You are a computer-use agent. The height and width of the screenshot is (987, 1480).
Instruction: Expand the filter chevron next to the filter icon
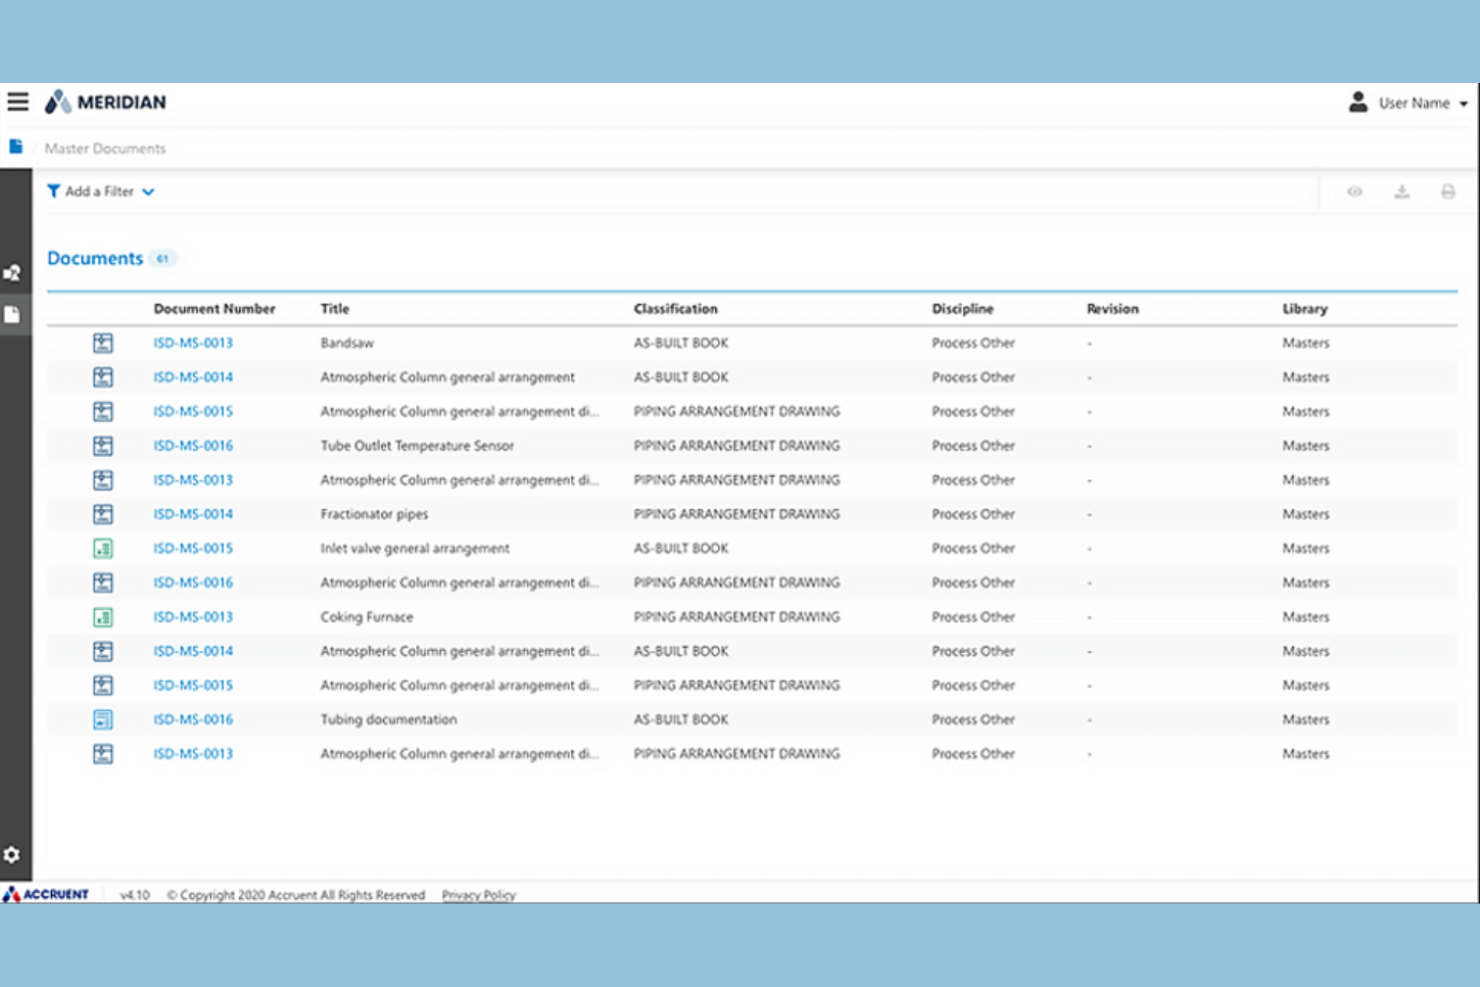(x=148, y=191)
